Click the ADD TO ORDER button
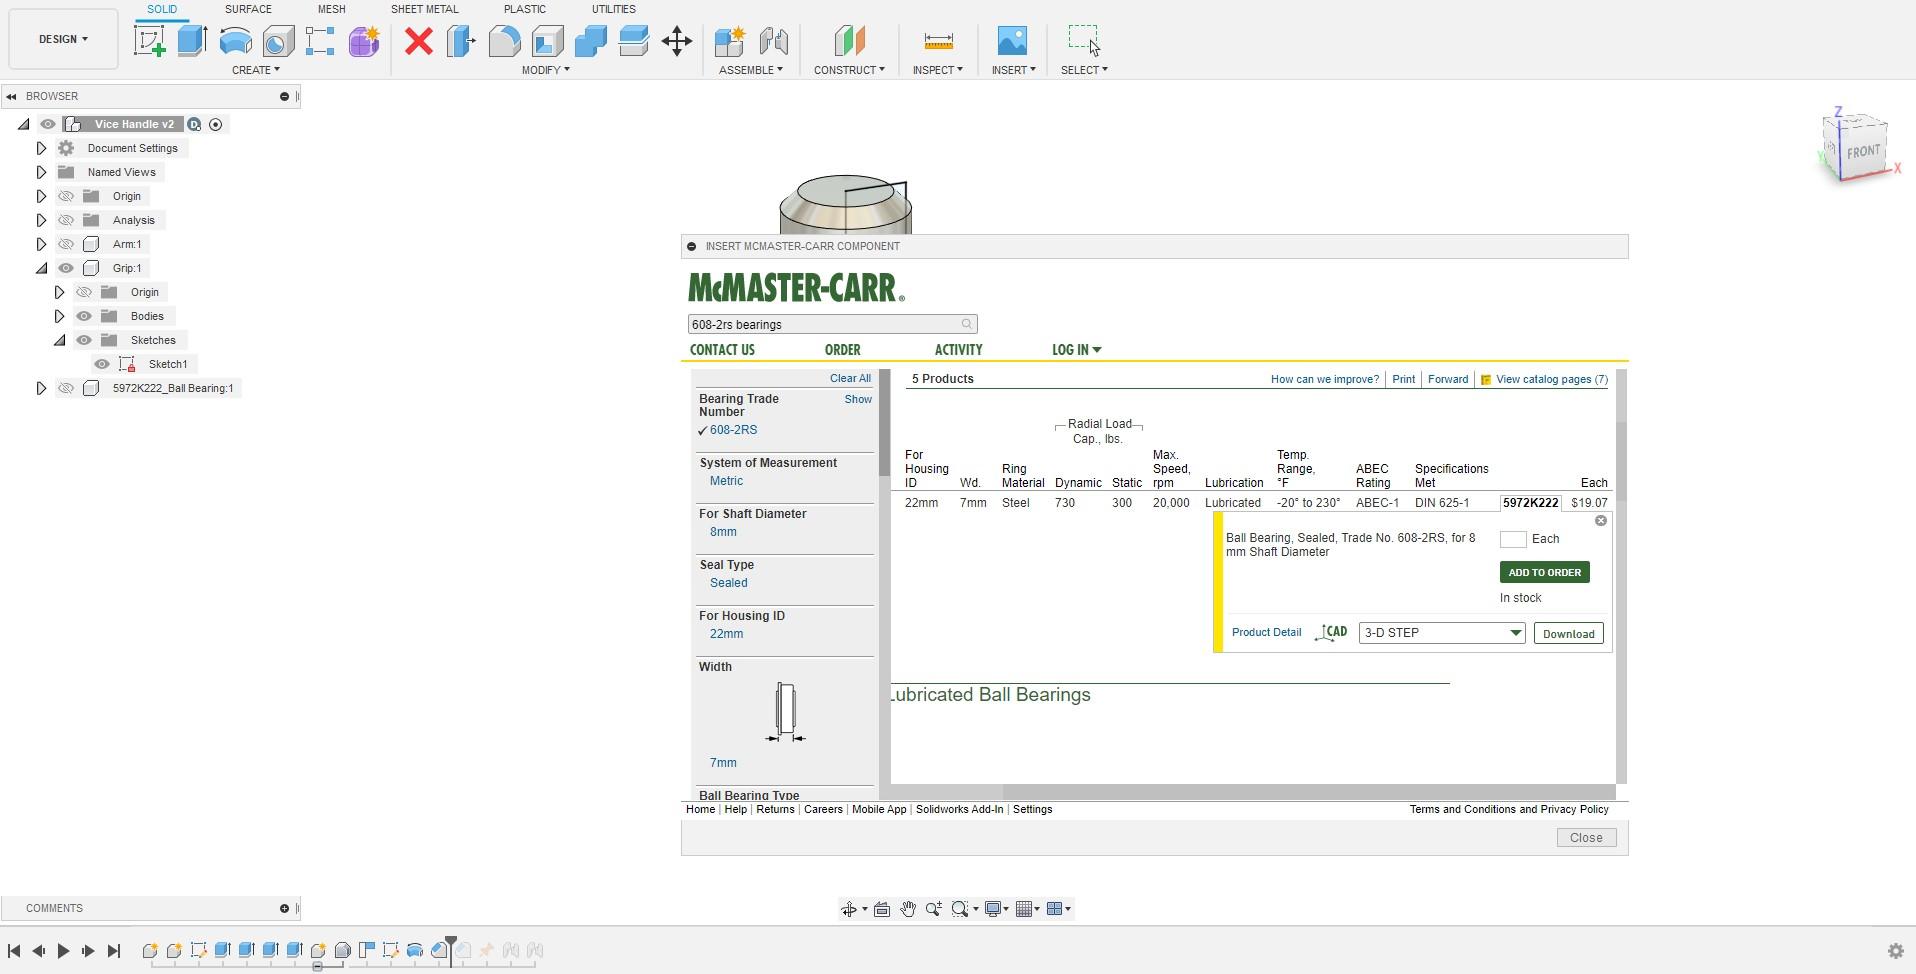 (1544, 573)
